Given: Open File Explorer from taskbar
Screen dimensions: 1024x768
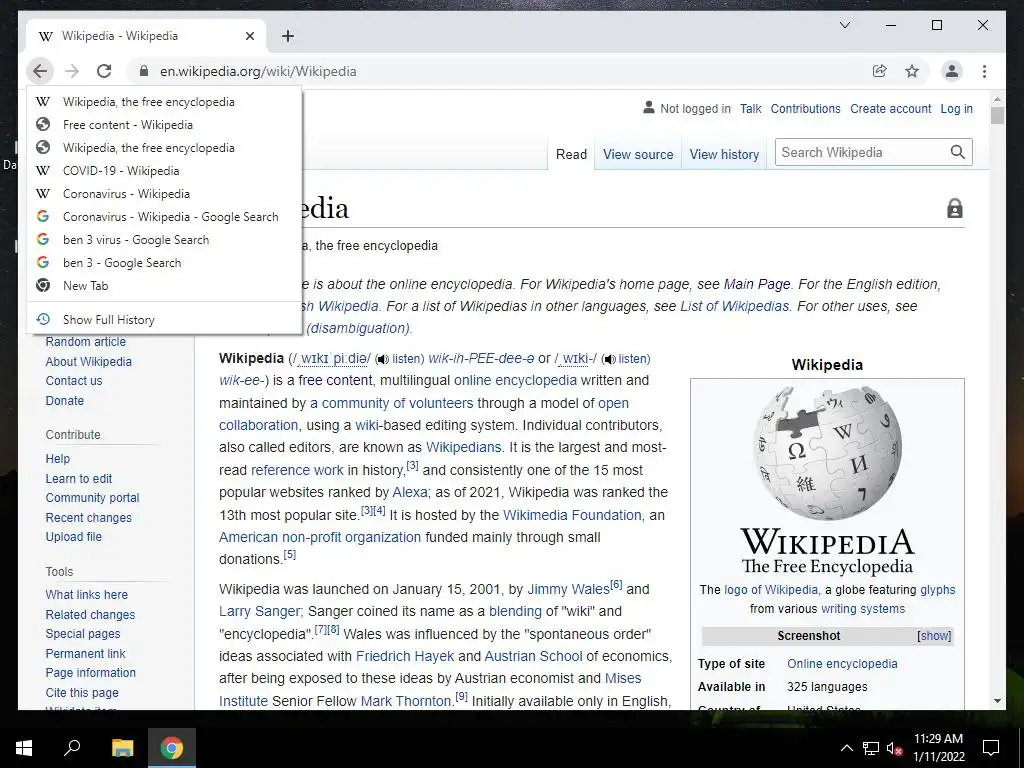Looking at the screenshot, I should [x=122, y=748].
